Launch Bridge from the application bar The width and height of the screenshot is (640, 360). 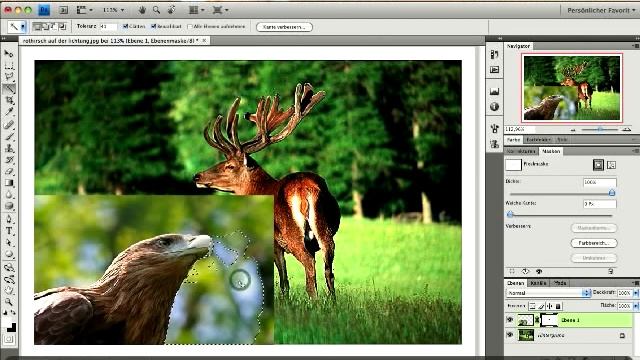(63, 10)
